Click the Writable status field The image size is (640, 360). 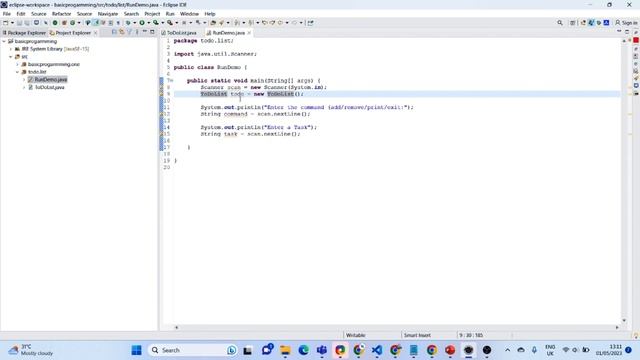click(x=356, y=335)
